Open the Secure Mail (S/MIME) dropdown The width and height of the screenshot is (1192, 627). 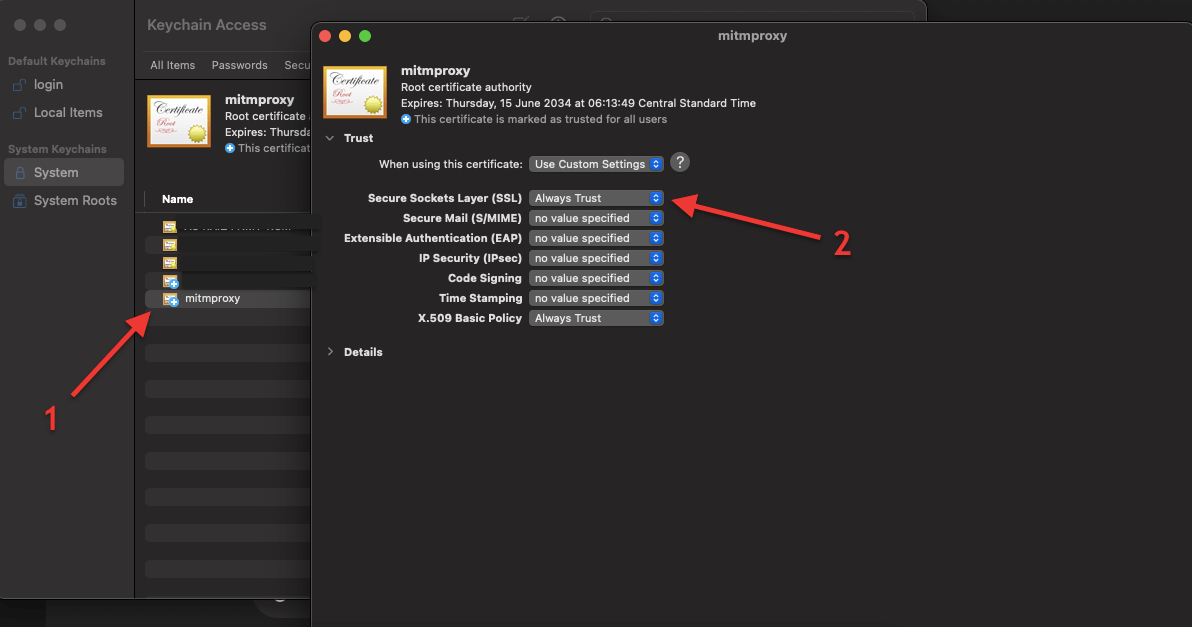pyautogui.click(x=596, y=218)
